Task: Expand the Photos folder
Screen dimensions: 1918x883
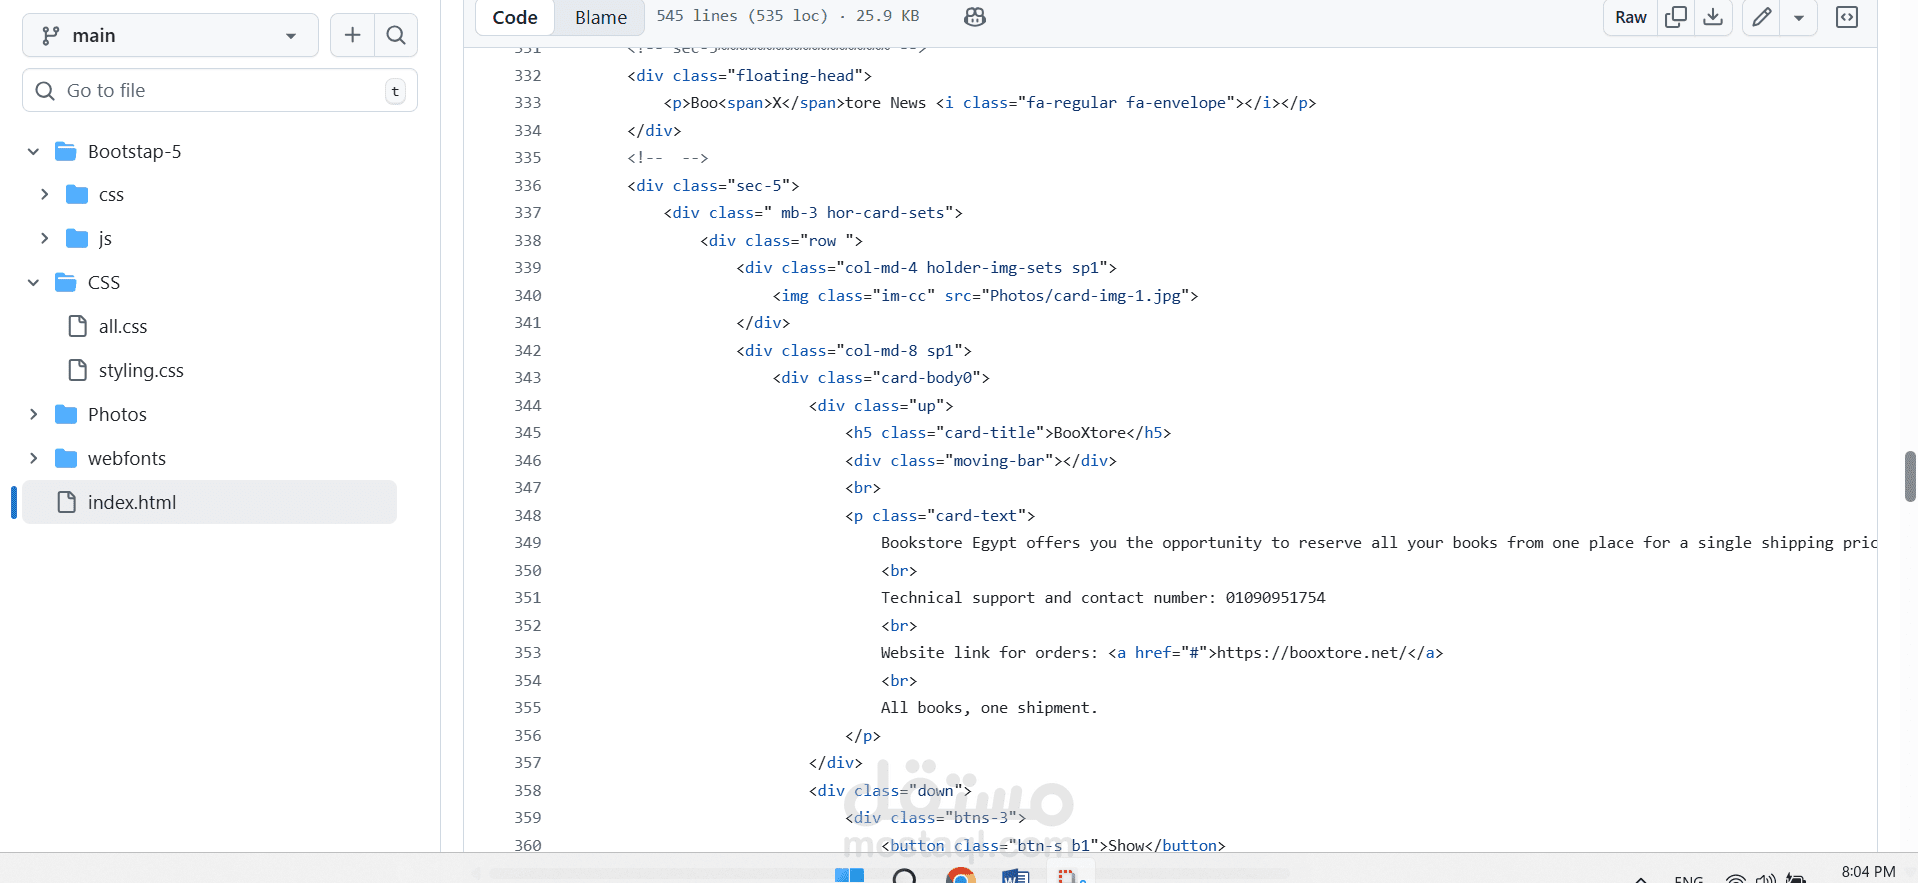Action: coord(33,414)
